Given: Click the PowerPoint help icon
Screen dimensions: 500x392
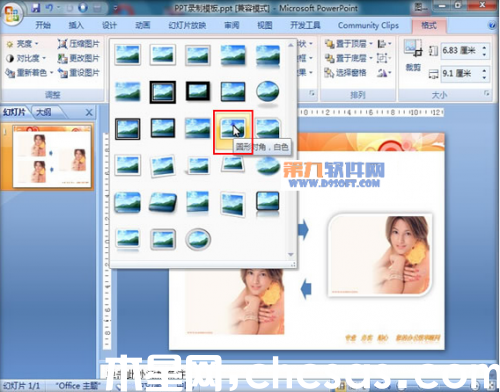Looking at the screenshot, I should (492, 25).
